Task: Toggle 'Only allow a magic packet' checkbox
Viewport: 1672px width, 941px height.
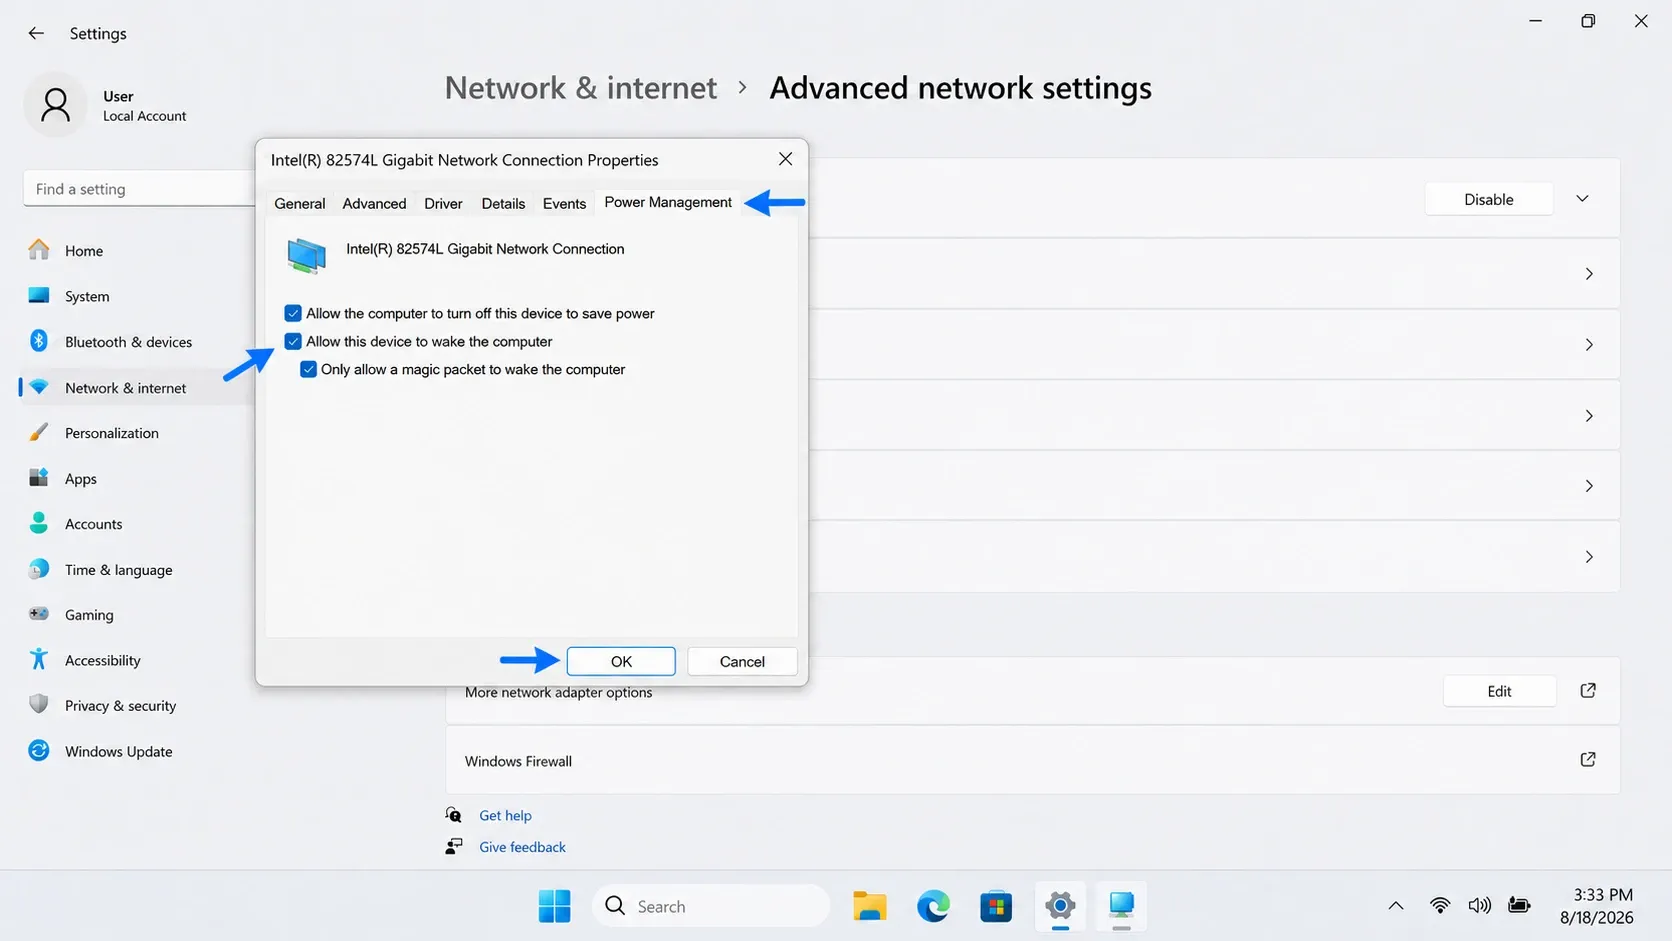Action: [x=308, y=369]
